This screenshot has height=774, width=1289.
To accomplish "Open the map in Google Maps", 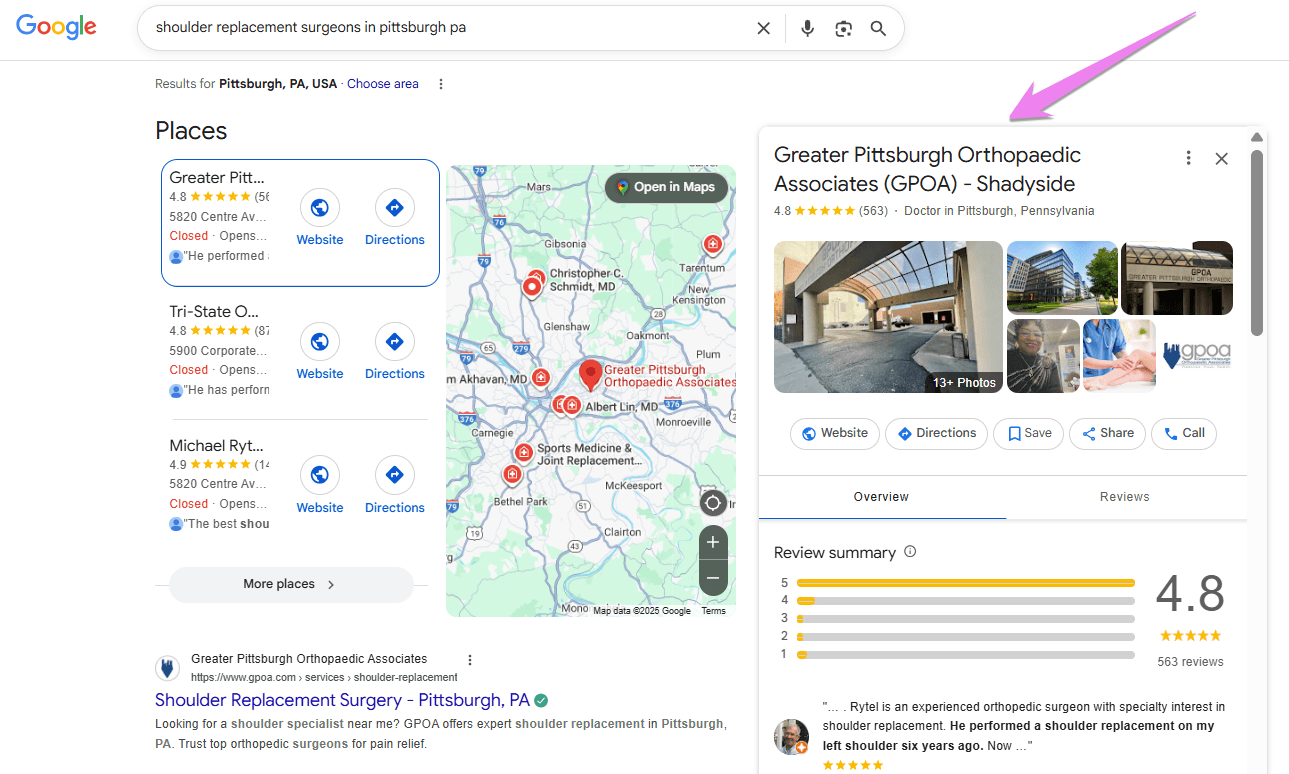I will tap(666, 187).
